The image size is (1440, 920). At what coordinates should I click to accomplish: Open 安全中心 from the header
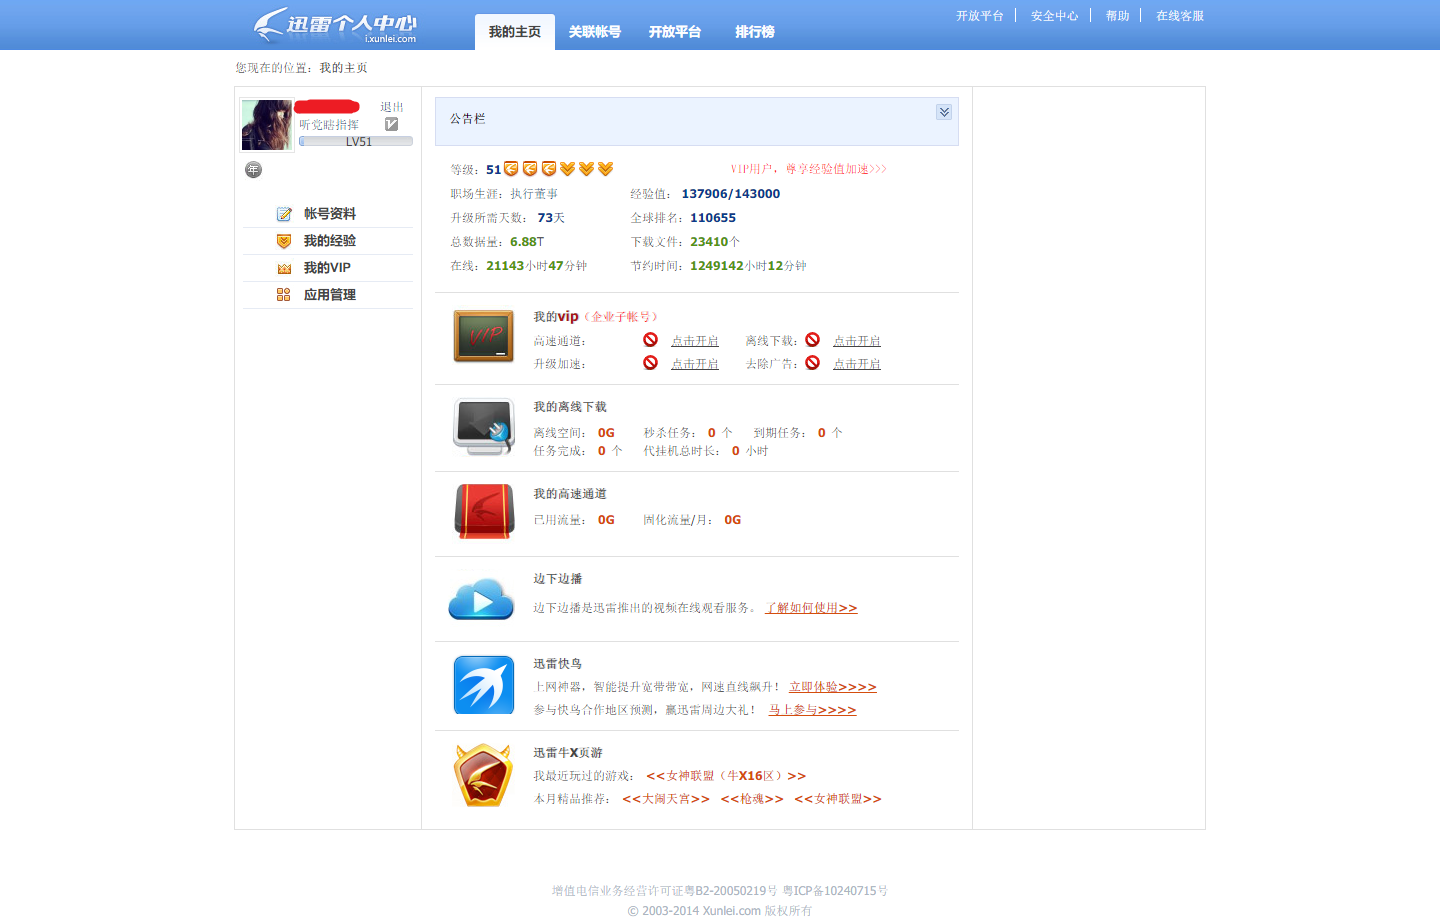(x=1054, y=16)
